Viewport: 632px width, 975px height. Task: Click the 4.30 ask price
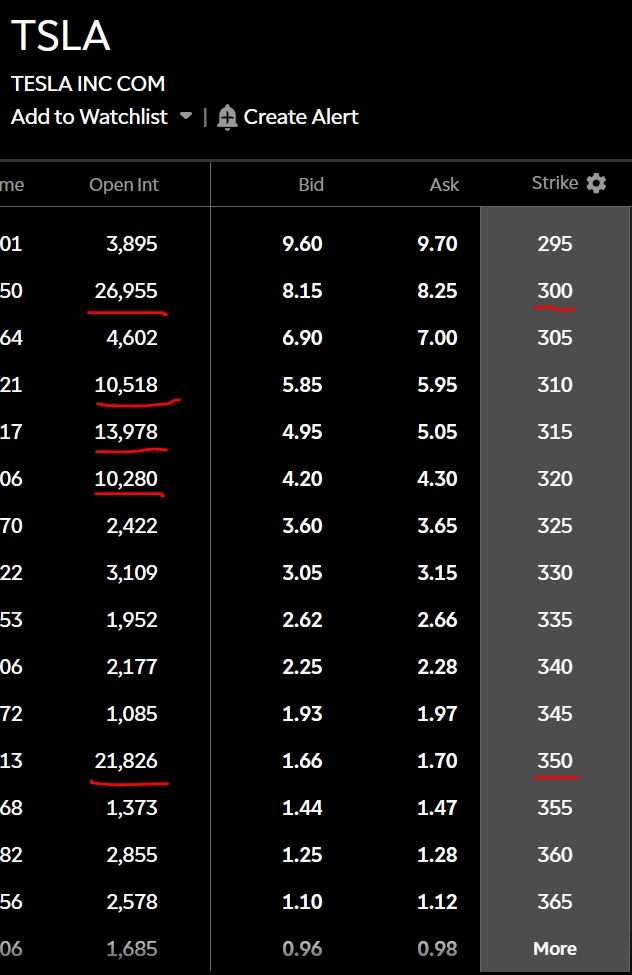click(437, 479)
